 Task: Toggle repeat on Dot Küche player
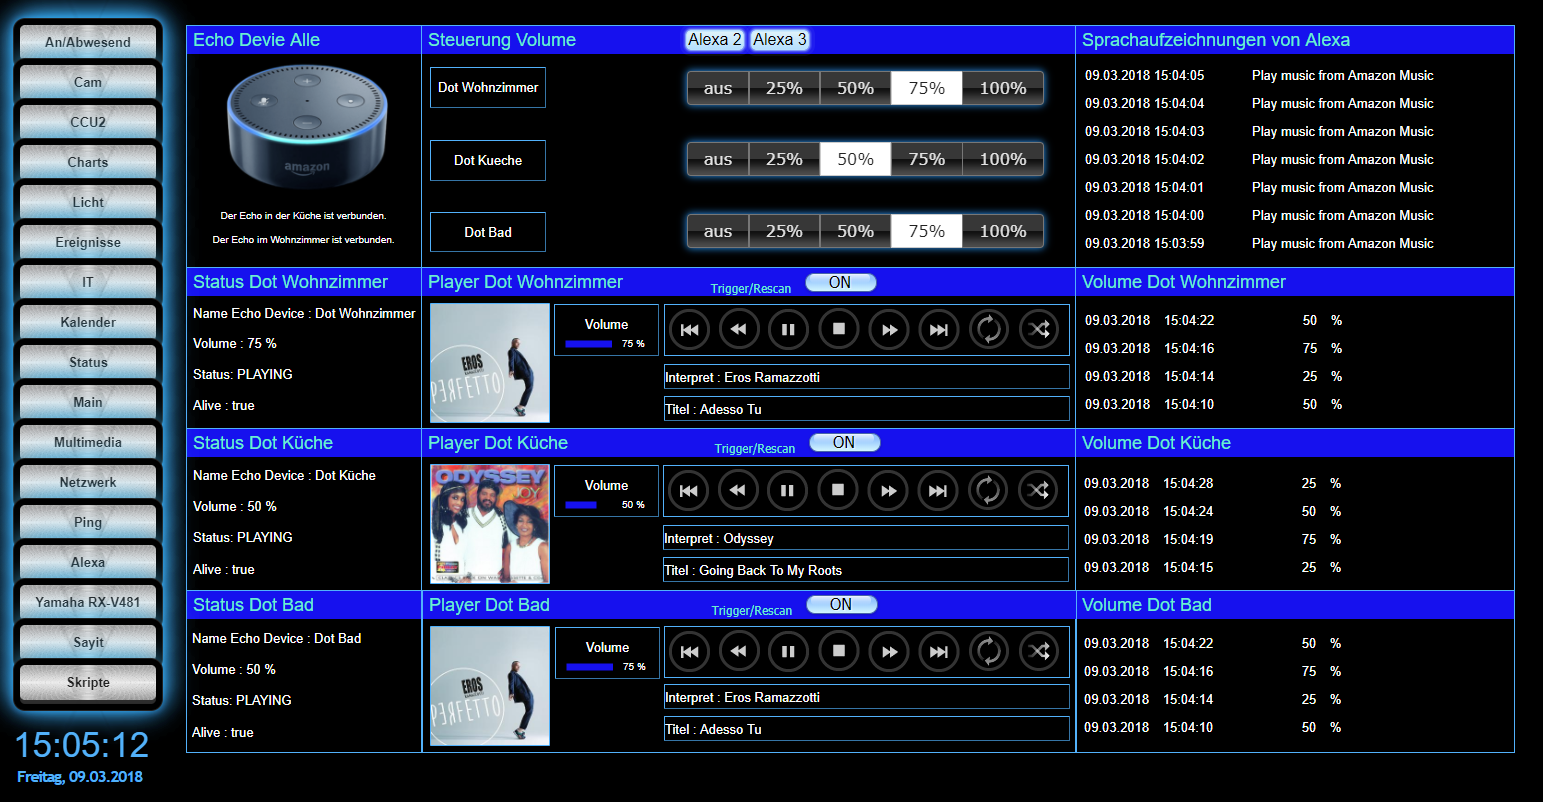[988, 490]
